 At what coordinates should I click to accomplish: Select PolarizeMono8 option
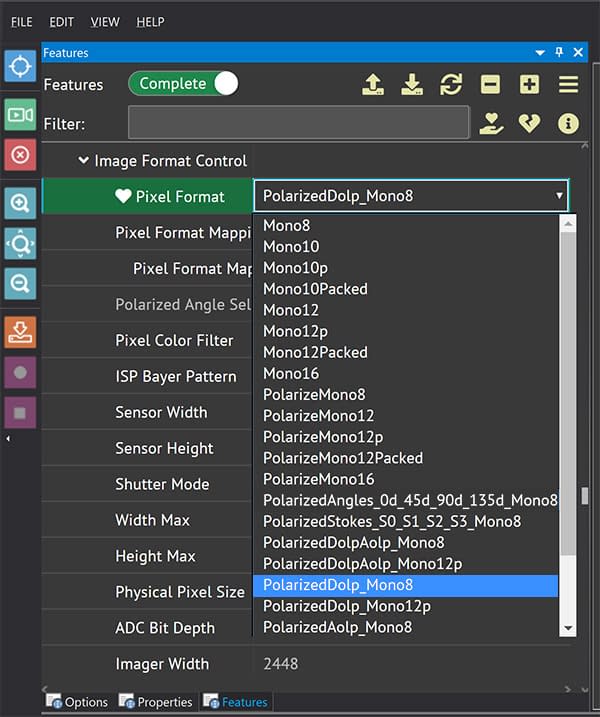[x=406, y=394]
